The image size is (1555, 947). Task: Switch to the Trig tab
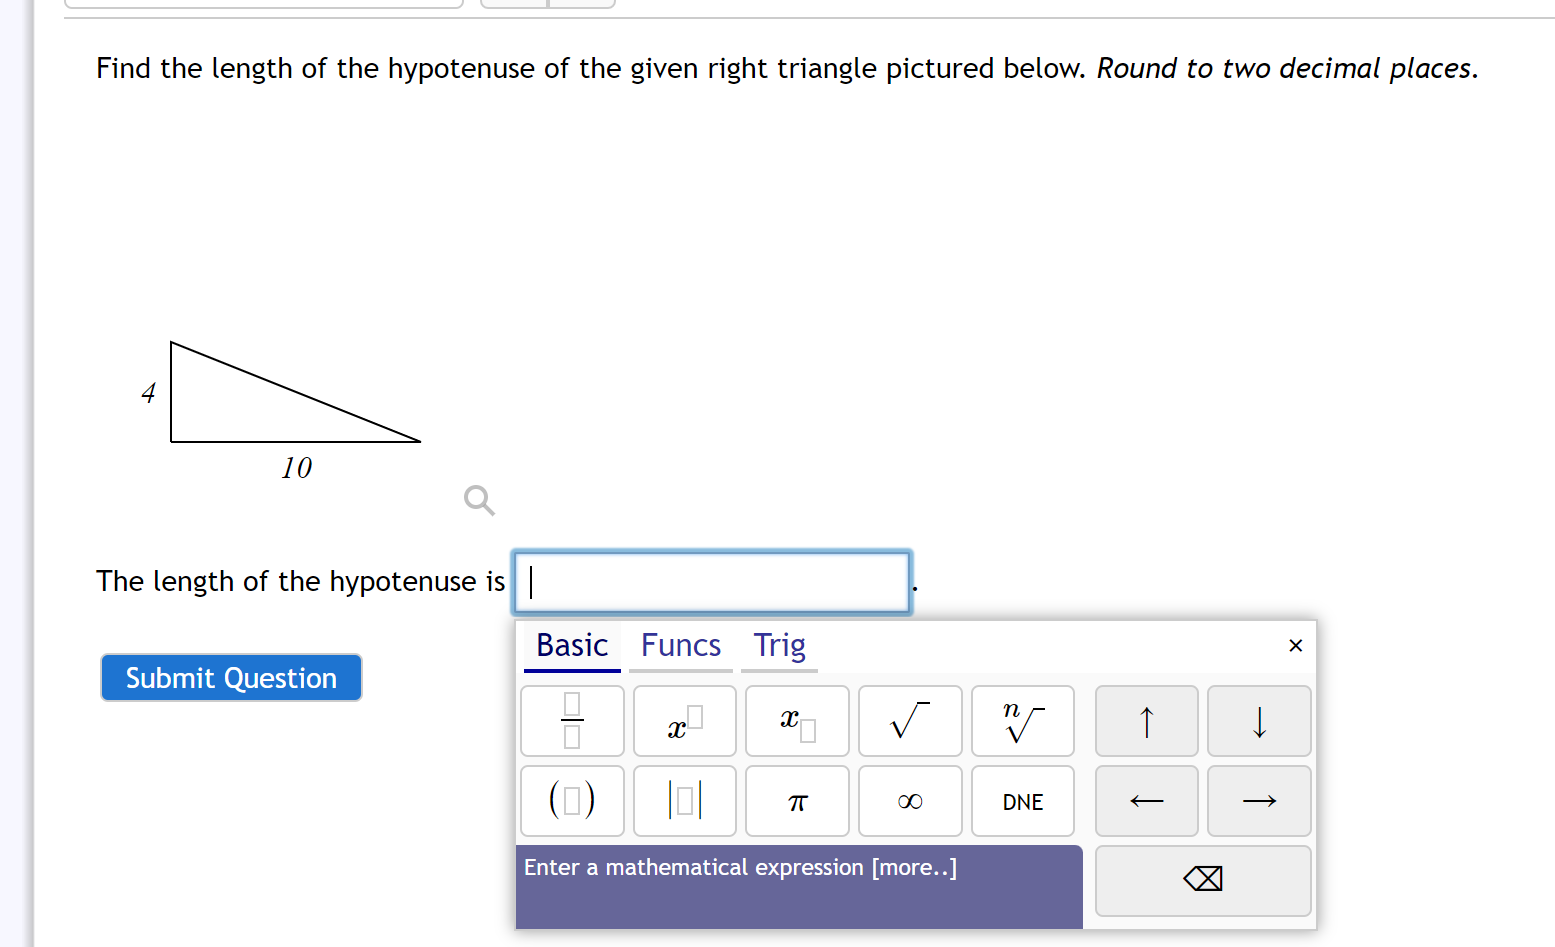coord(779,646)
